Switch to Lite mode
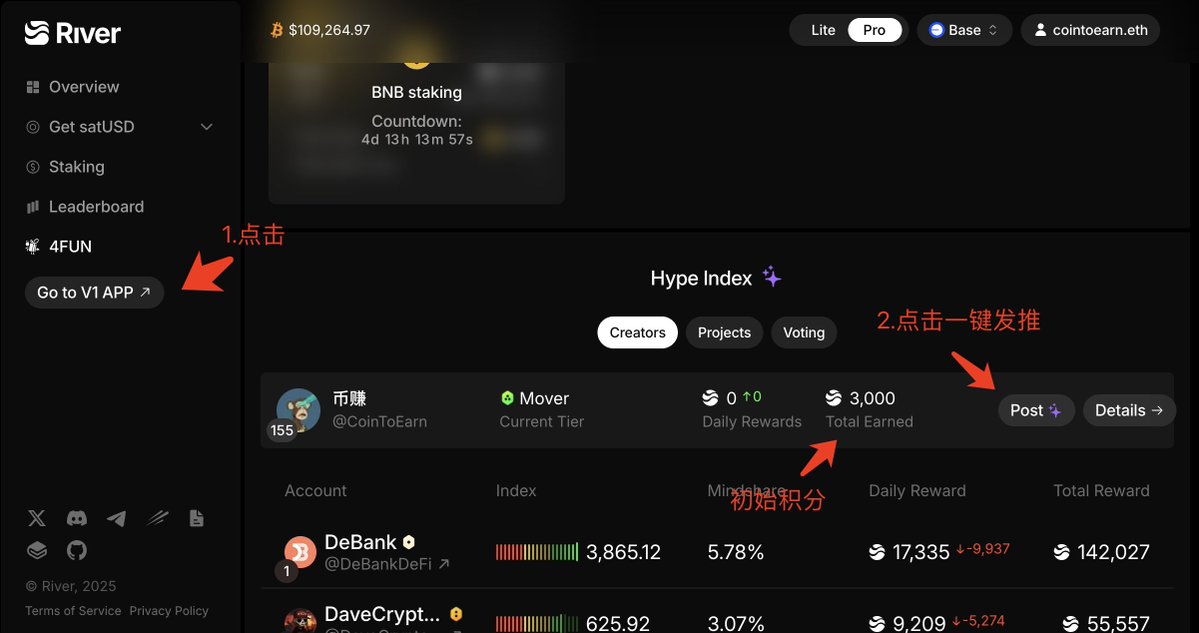1199x633 pixels. pos(823,30)
